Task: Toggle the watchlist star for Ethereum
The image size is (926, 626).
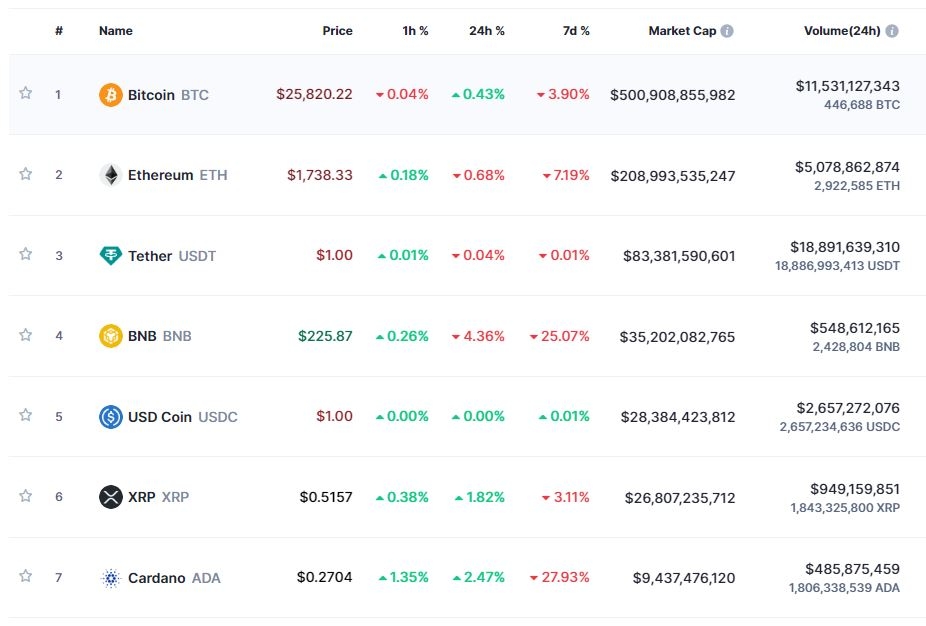Action: 26,174
